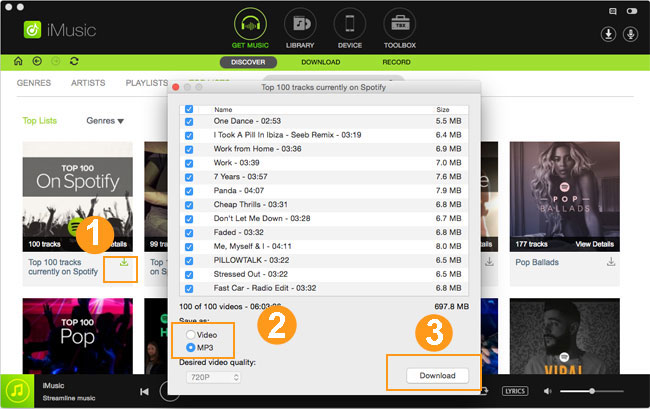The width and height of the screenshot is (650, 409).
Task: Expand the Genres dropdown
Action: 105,121
